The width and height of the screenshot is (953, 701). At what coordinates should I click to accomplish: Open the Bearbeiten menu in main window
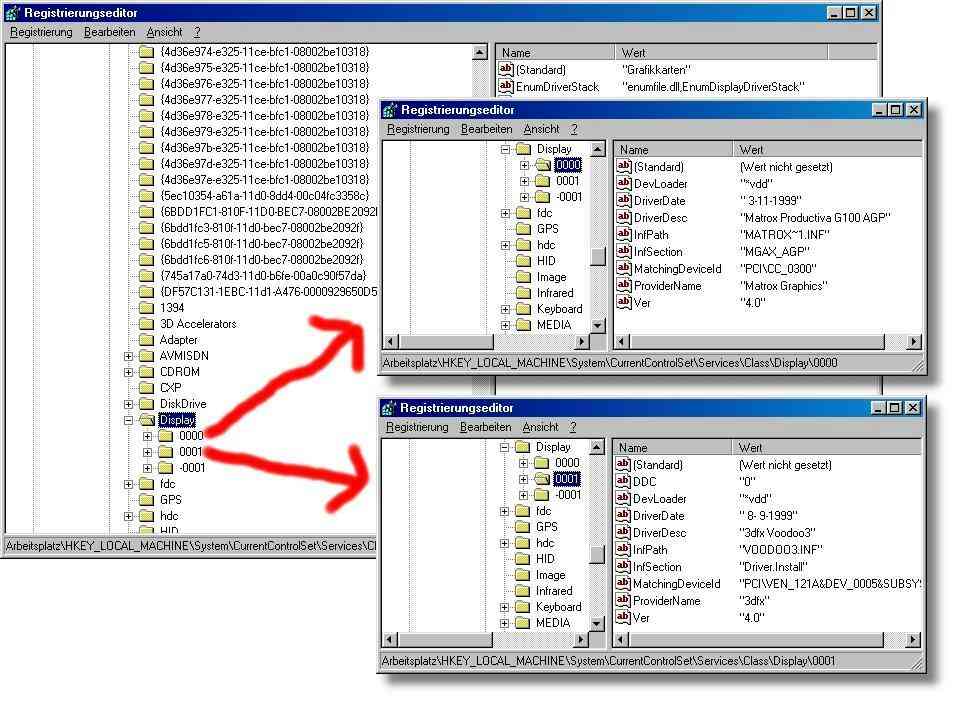pyautogui.click(x=109, y=32)
